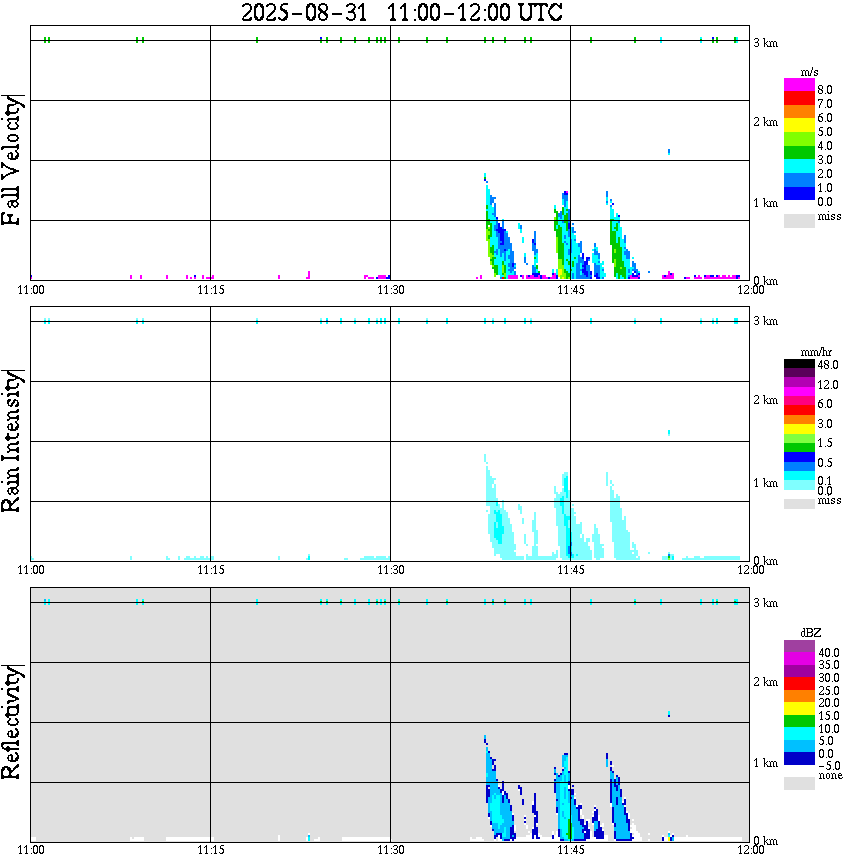Pick the black swatch in the mm/hr legend

point(799,364)
